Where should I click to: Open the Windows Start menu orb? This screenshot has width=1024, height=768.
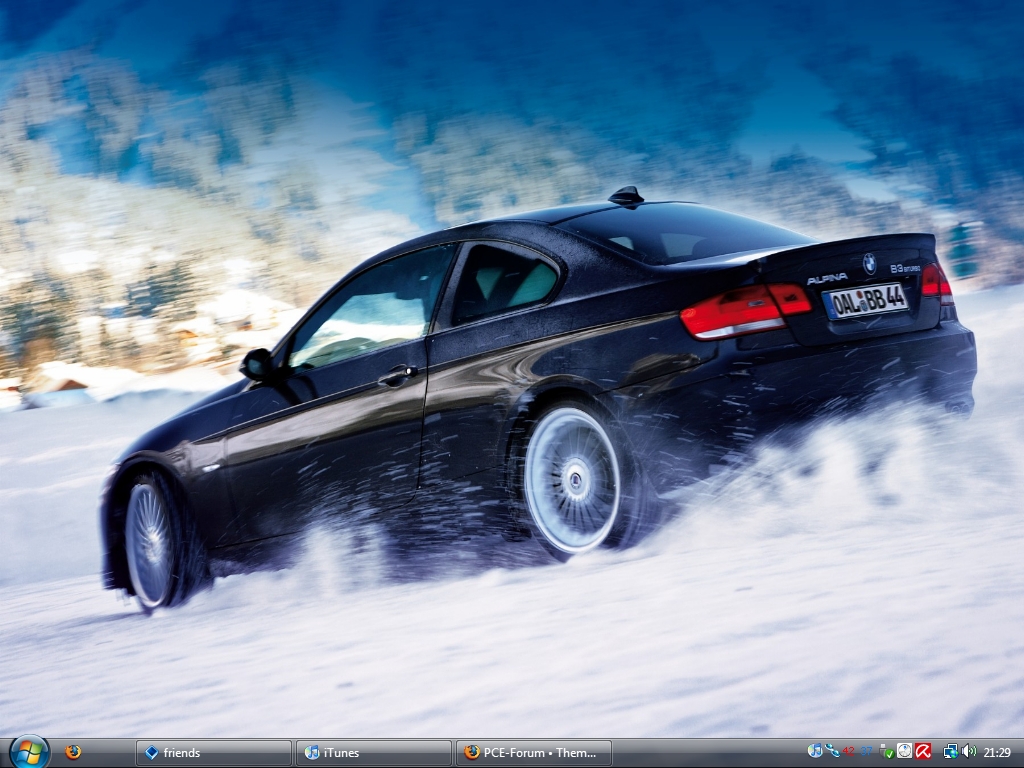(x=29, y=751)
